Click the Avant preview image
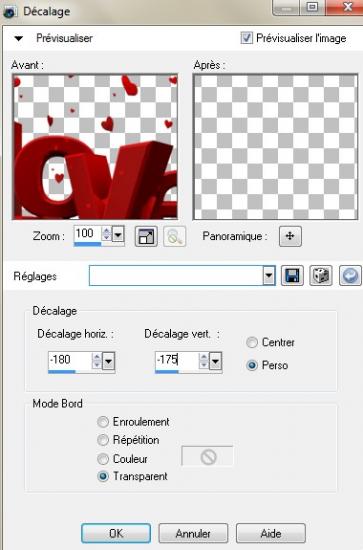Viewport: 363px width, 550px height. coord(95,147)
